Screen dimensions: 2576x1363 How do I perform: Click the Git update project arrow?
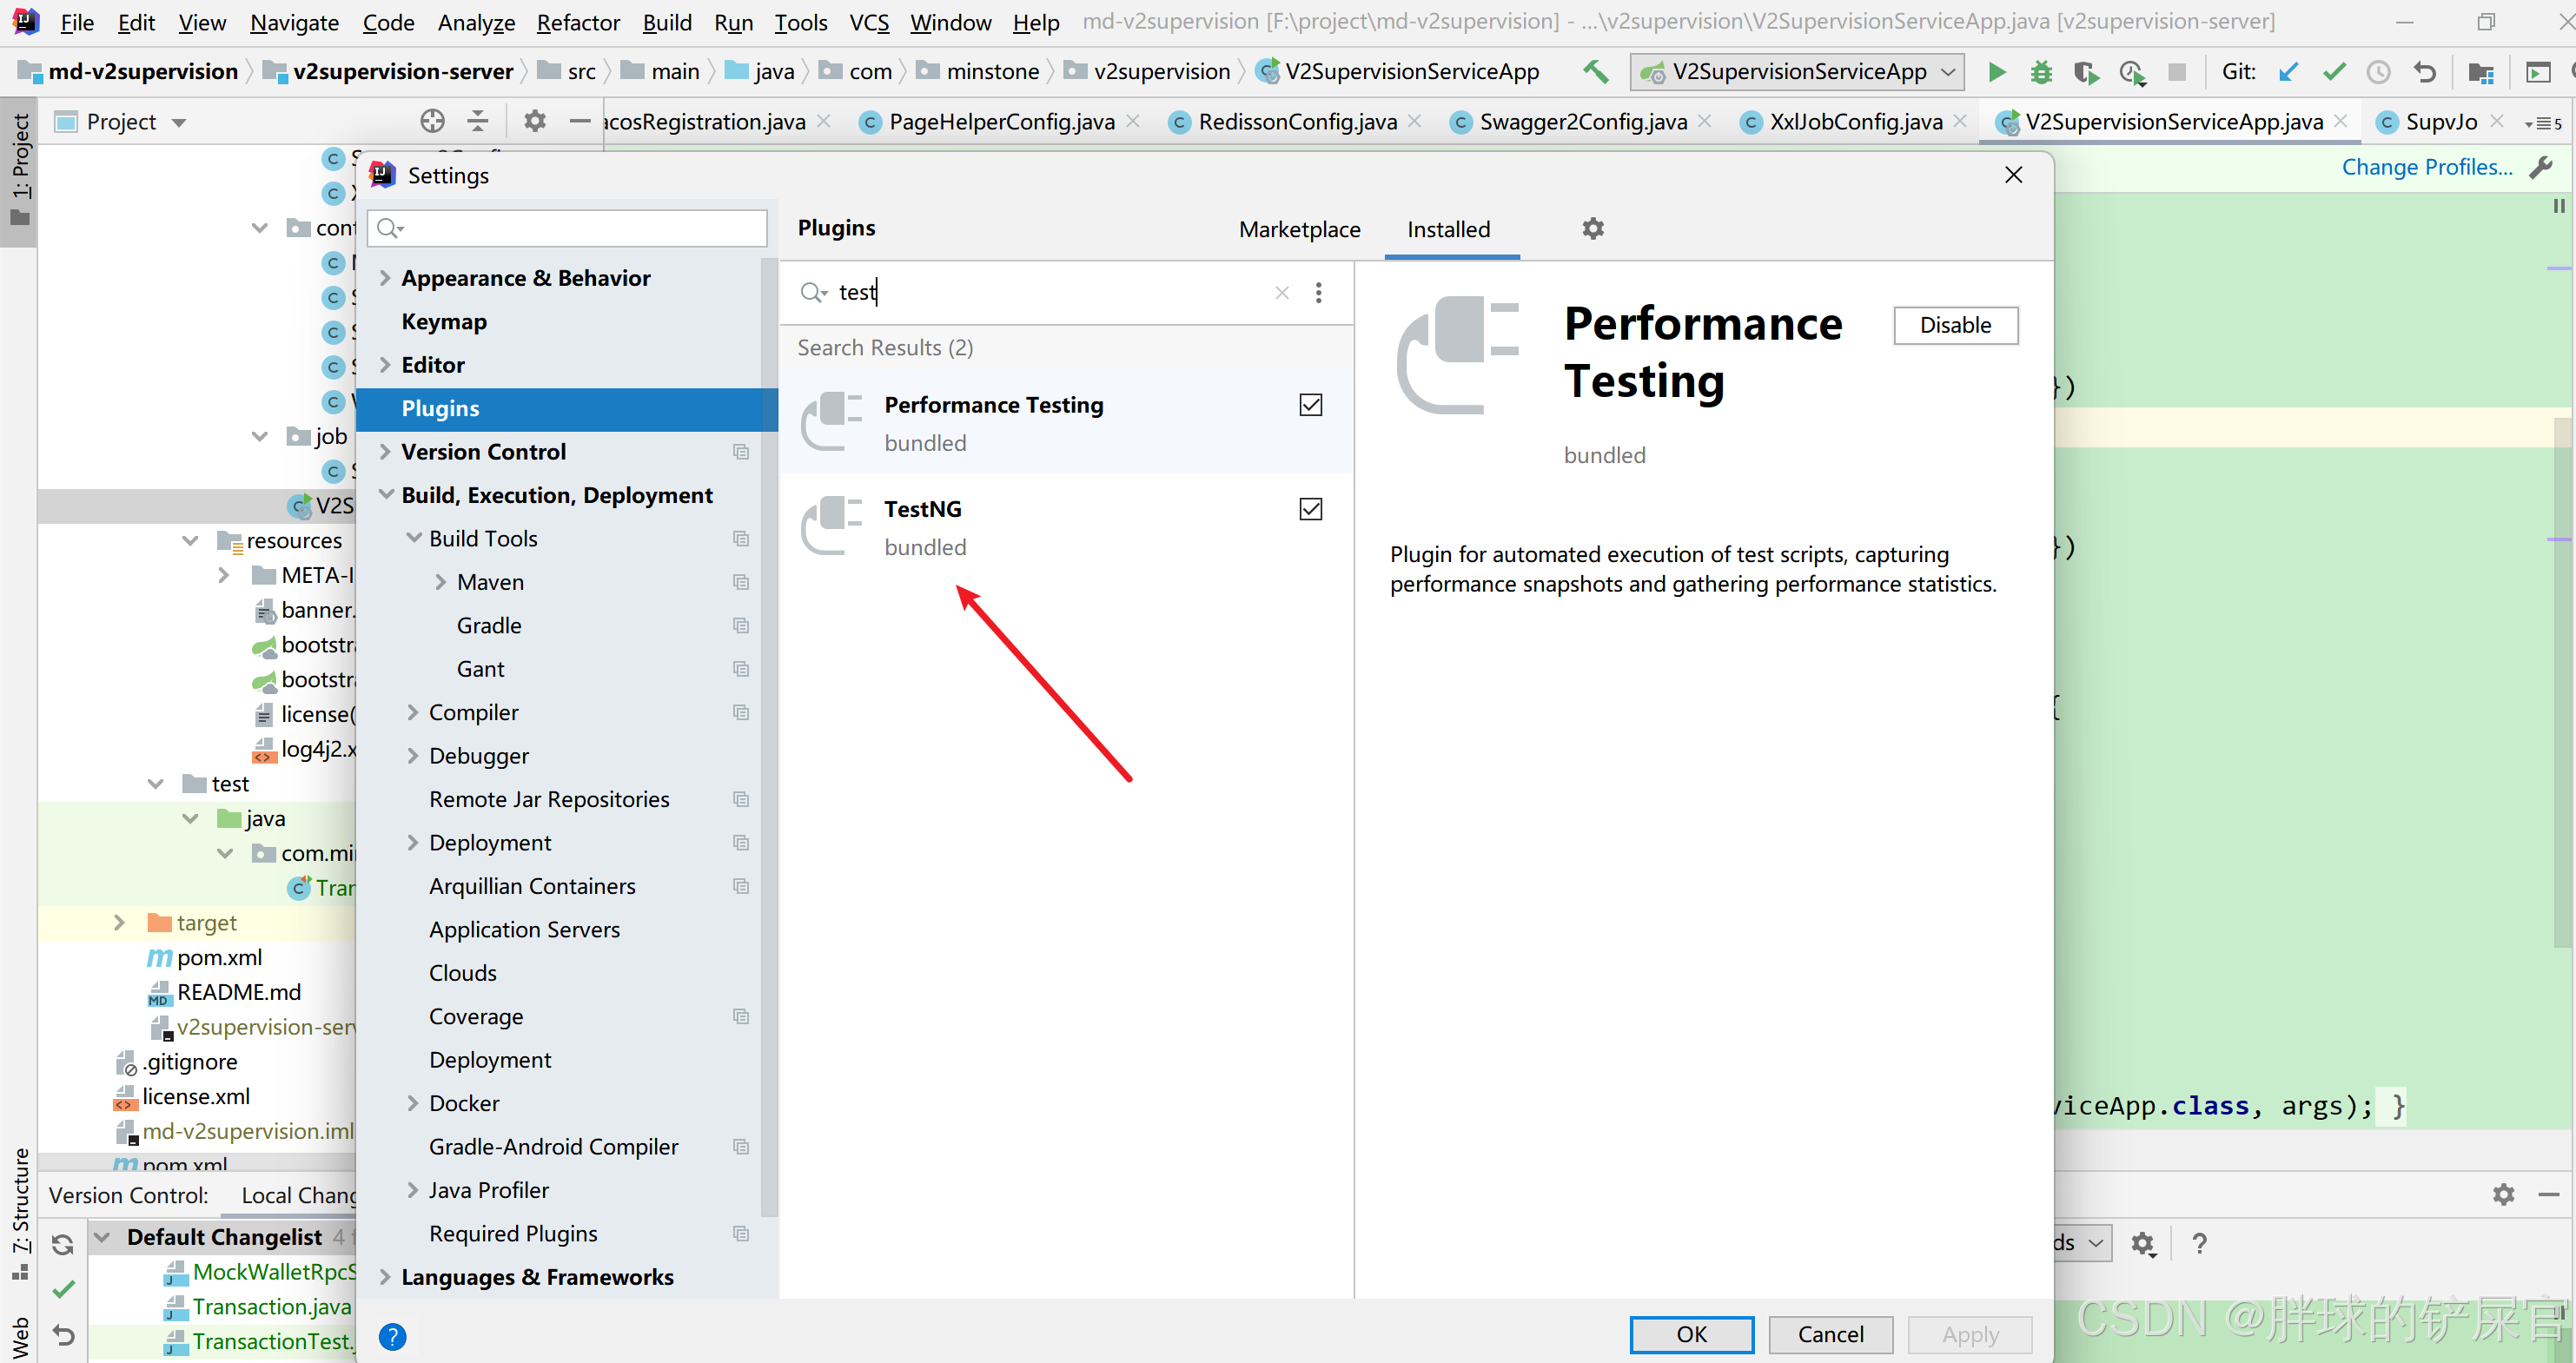[x=2288, y=72]
